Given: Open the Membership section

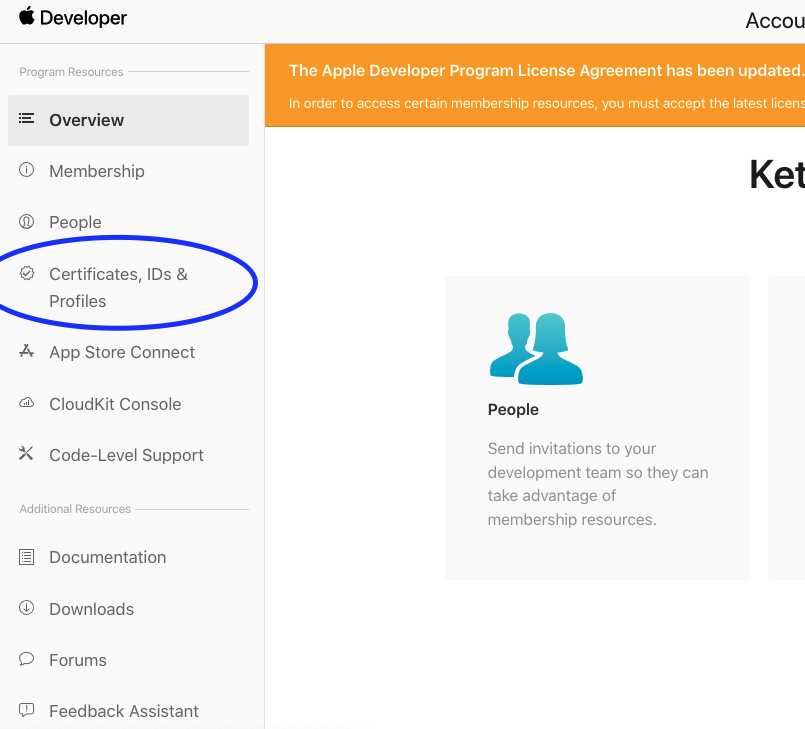Looking at the screenshot, I should coord(97,171).
